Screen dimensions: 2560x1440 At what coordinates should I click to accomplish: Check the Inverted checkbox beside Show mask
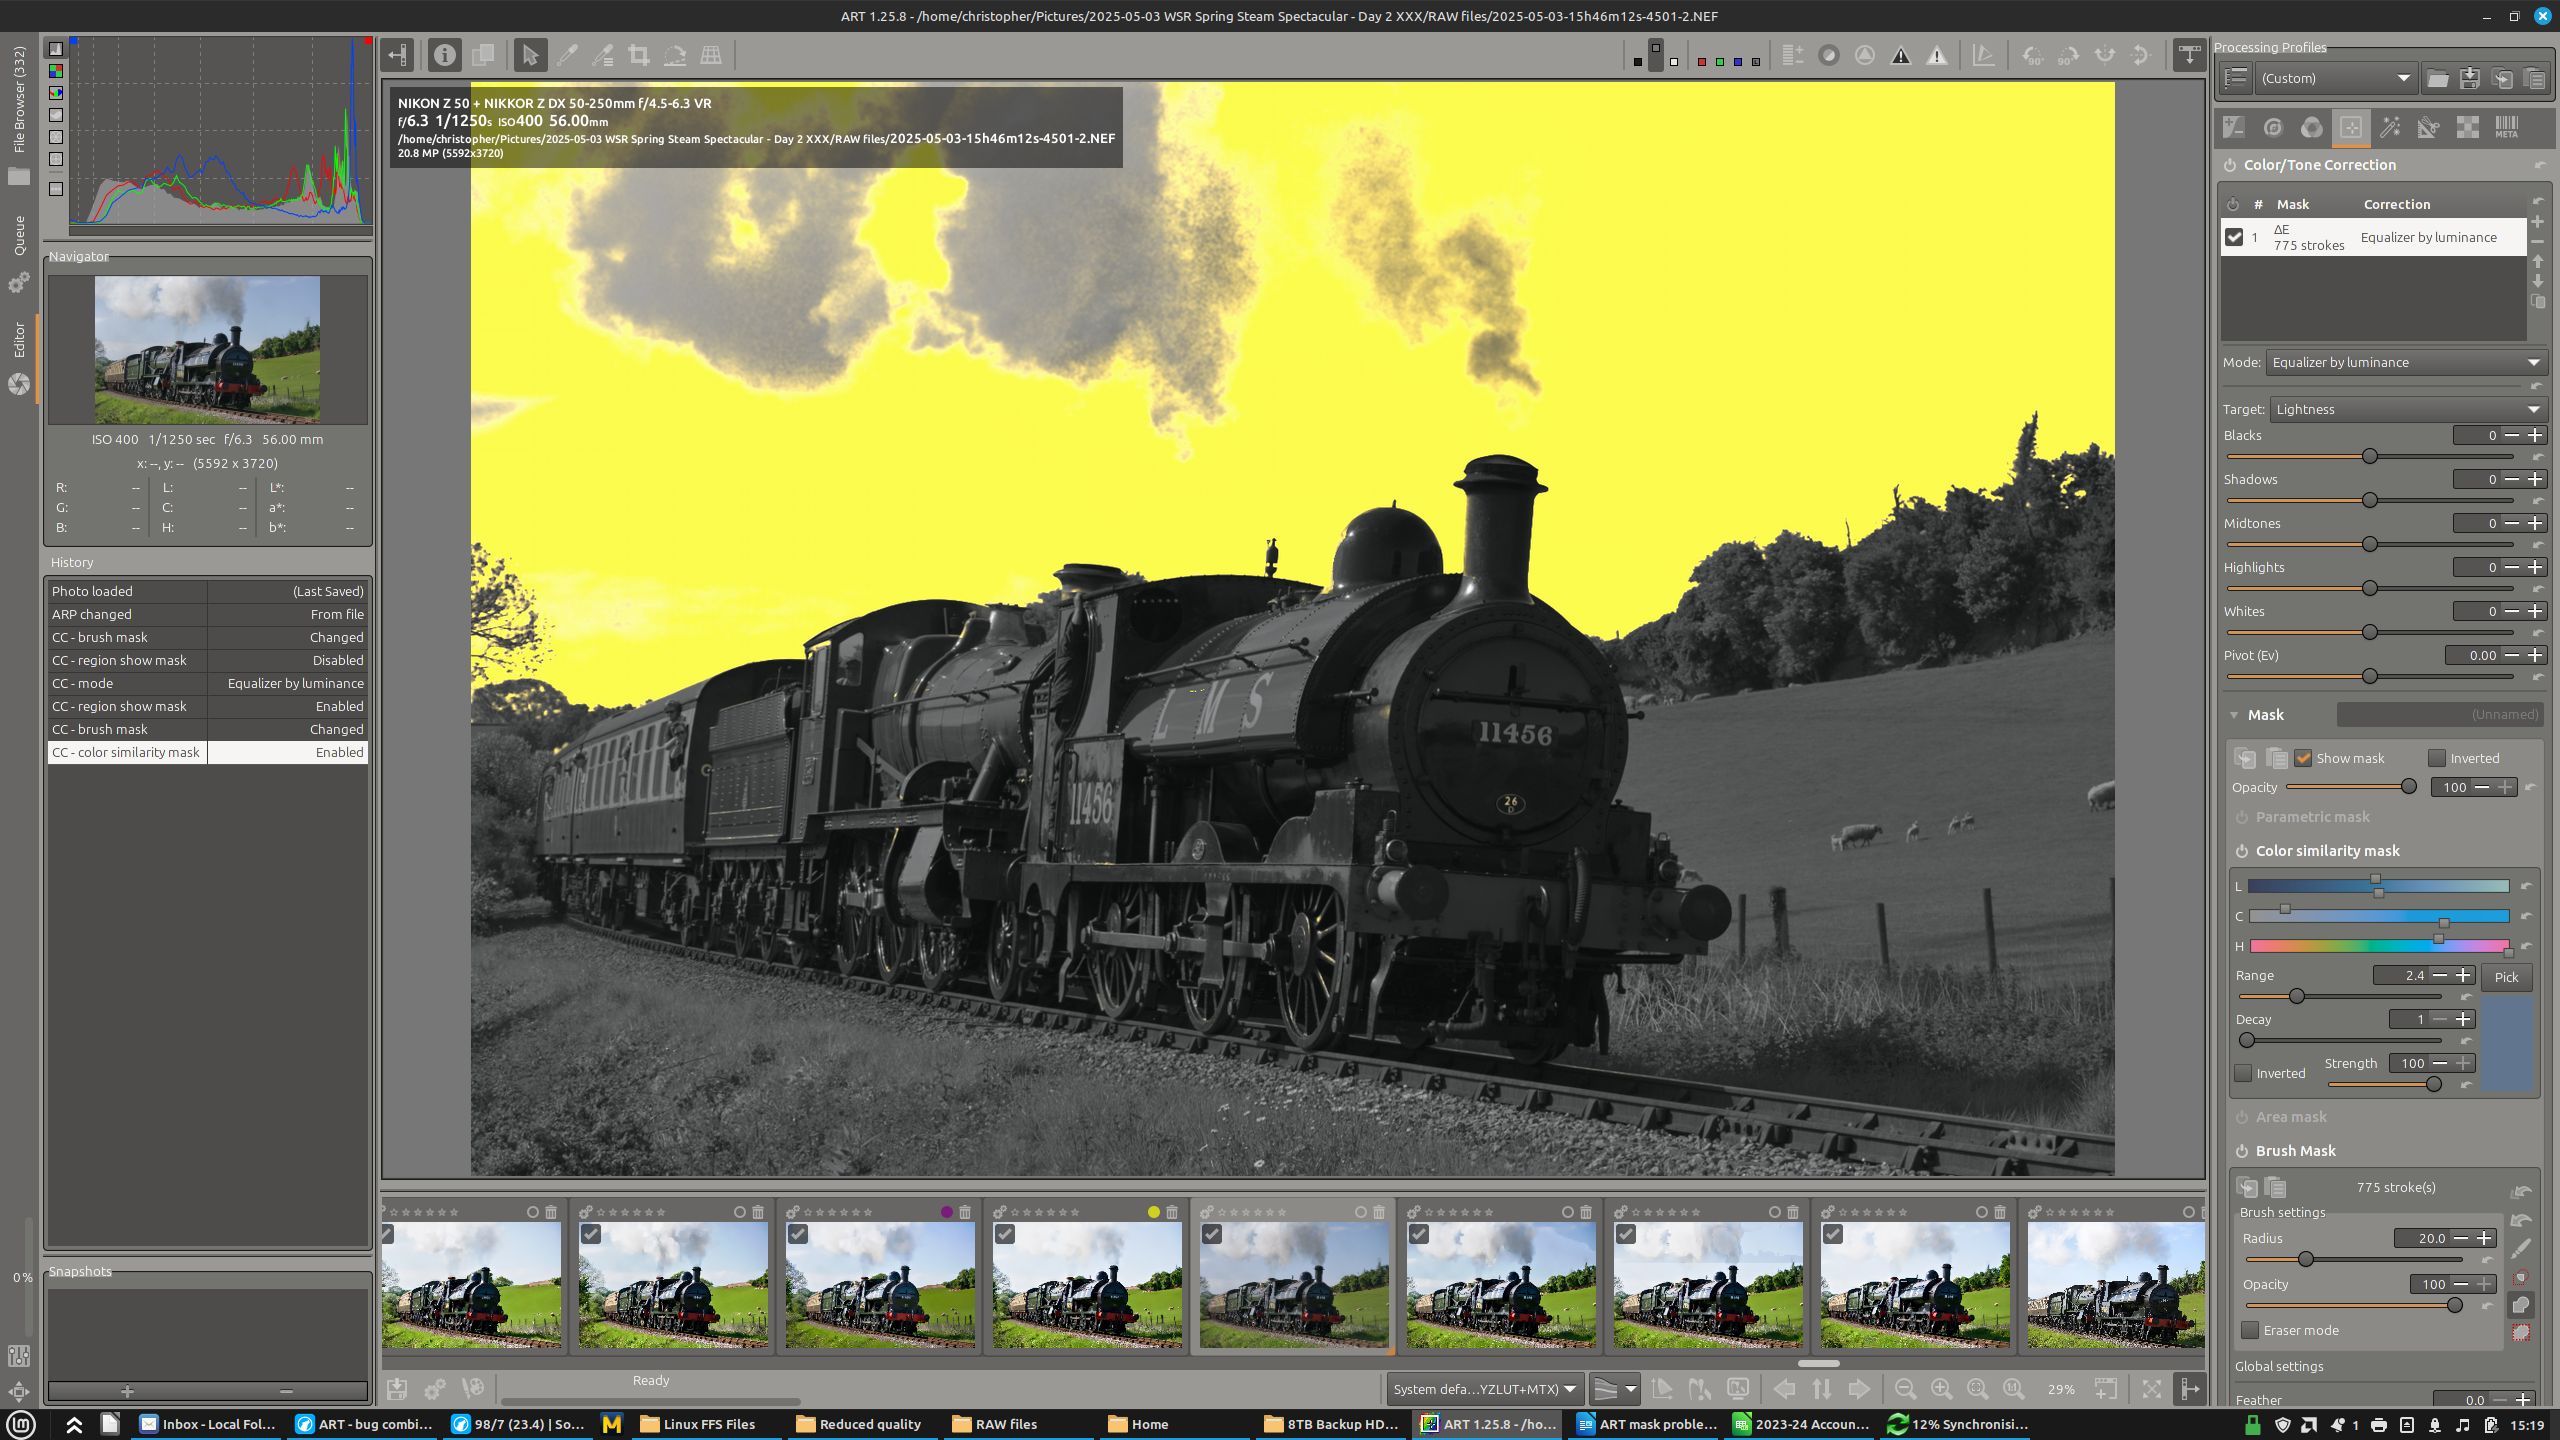point(2437,758)
